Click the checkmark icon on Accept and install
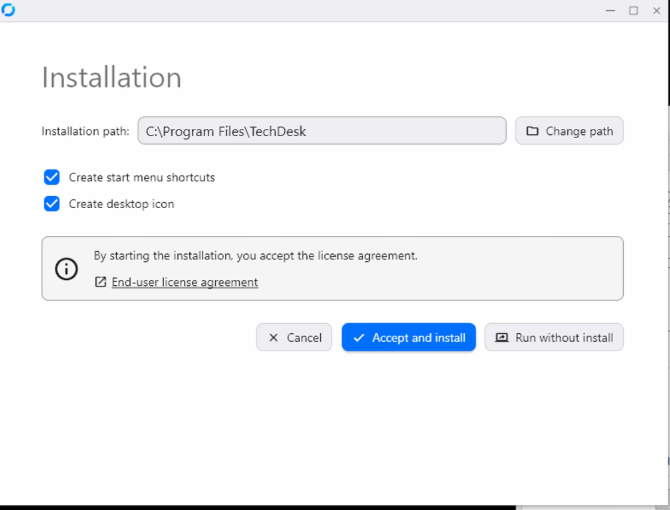The image size is (670, 510). (359, 337)
